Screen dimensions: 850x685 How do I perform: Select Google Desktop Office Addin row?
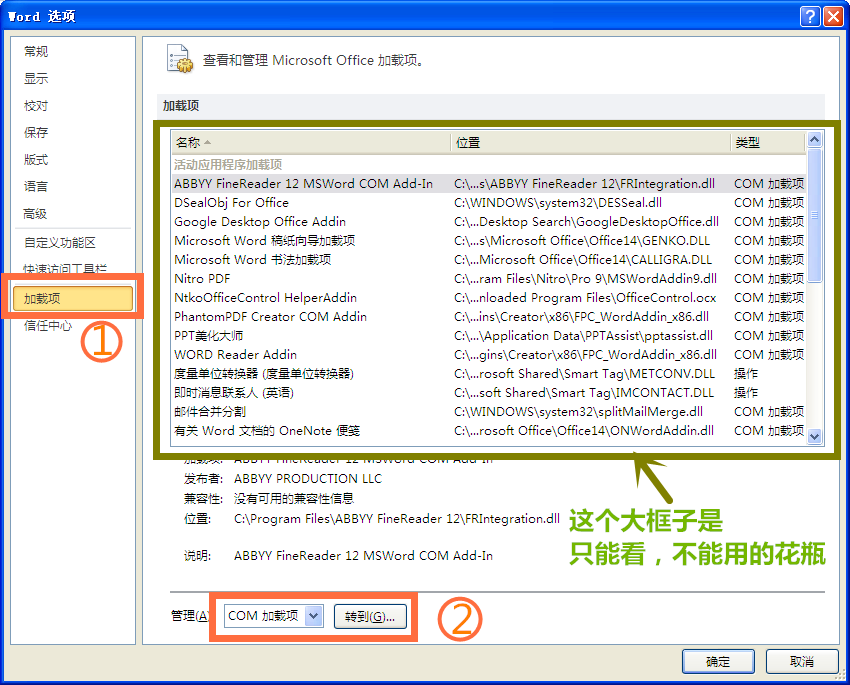pos(488,222)
